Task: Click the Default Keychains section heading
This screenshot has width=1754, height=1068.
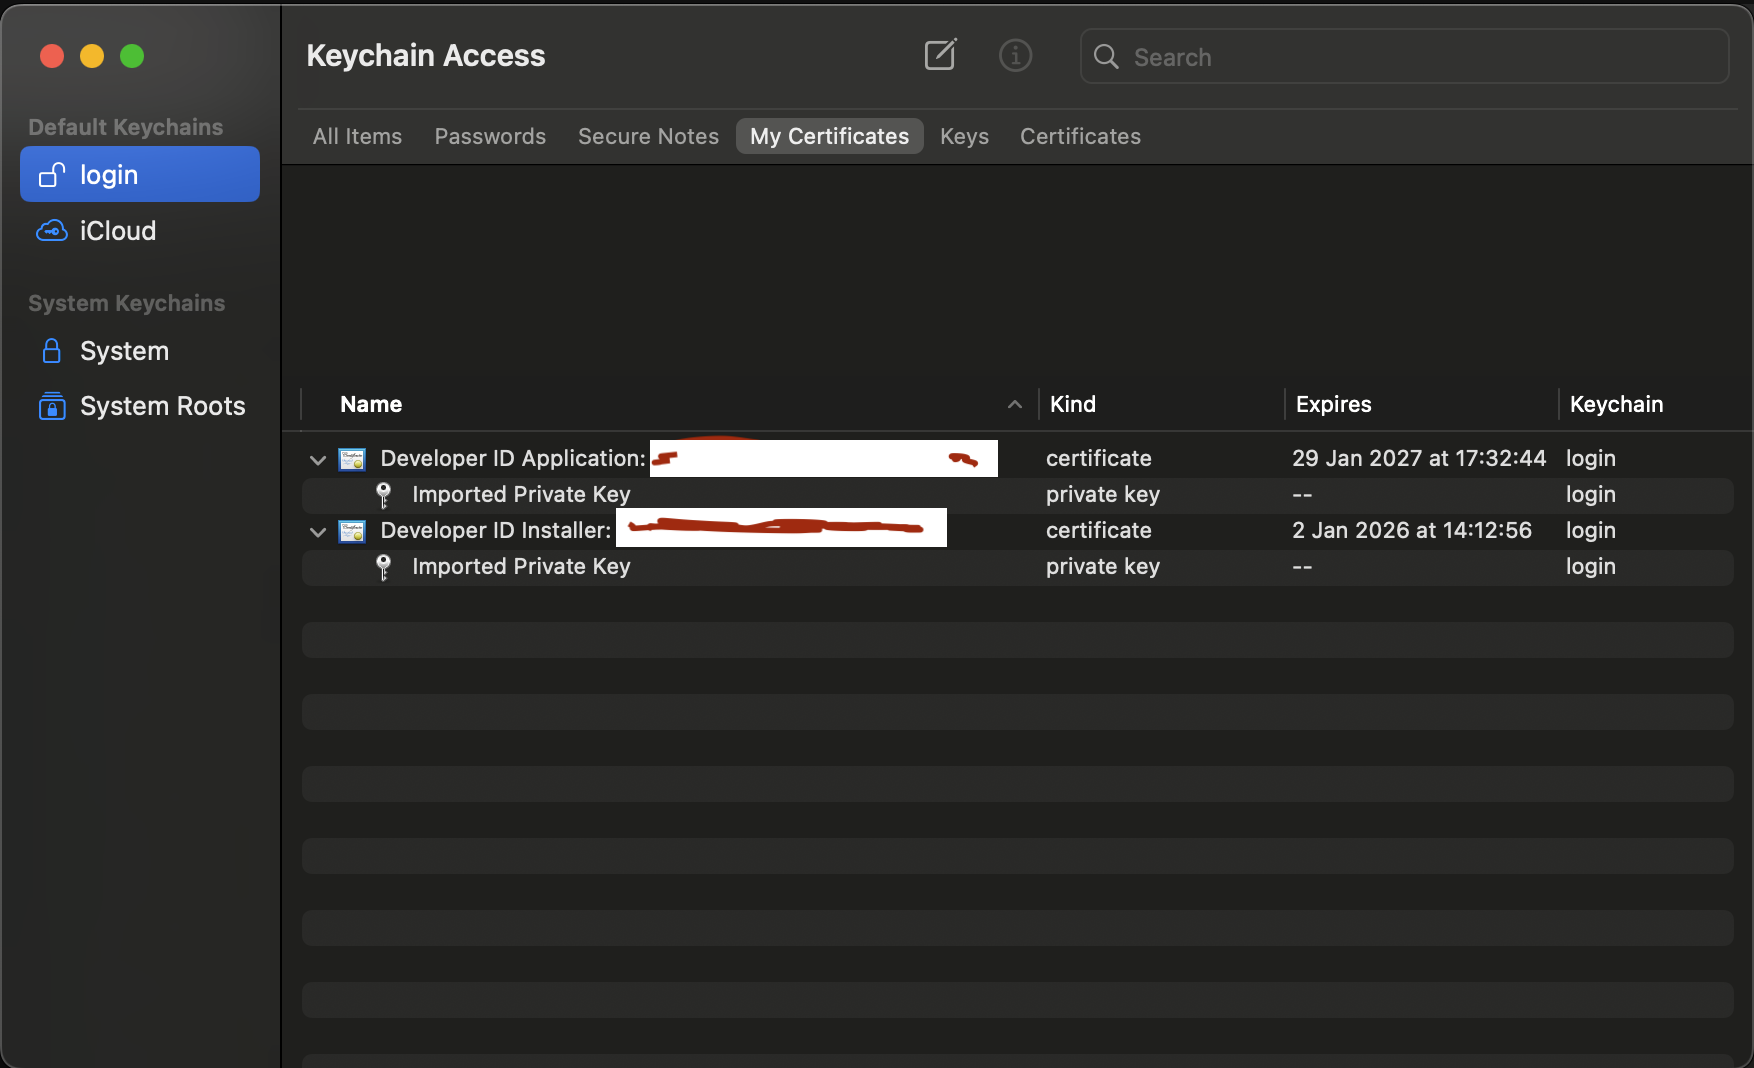Action: pyautogui.click(x=126, y=127)
